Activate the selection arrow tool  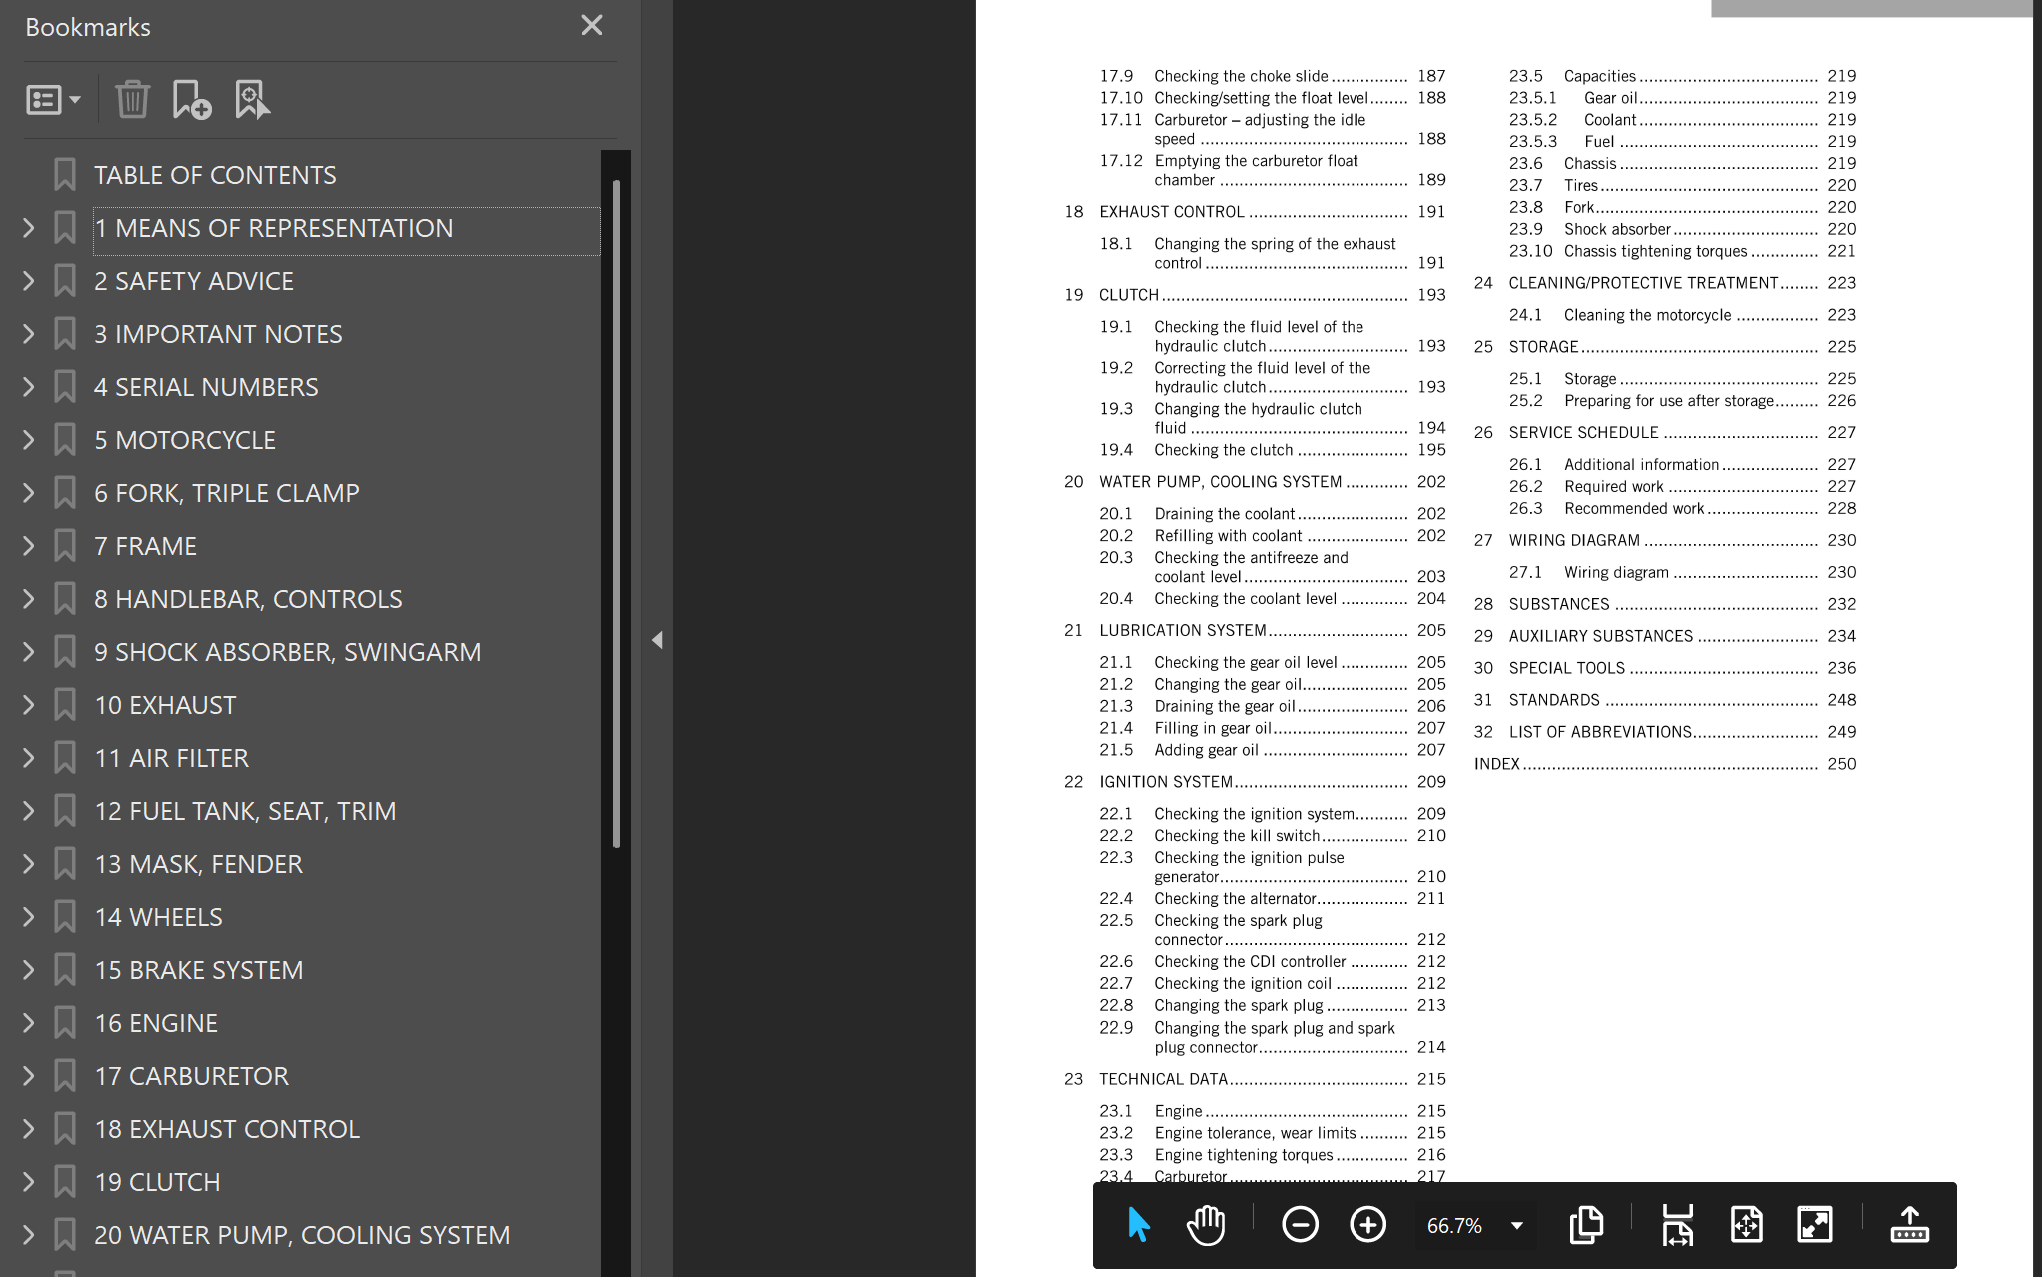click(x=1138, y=1224)
